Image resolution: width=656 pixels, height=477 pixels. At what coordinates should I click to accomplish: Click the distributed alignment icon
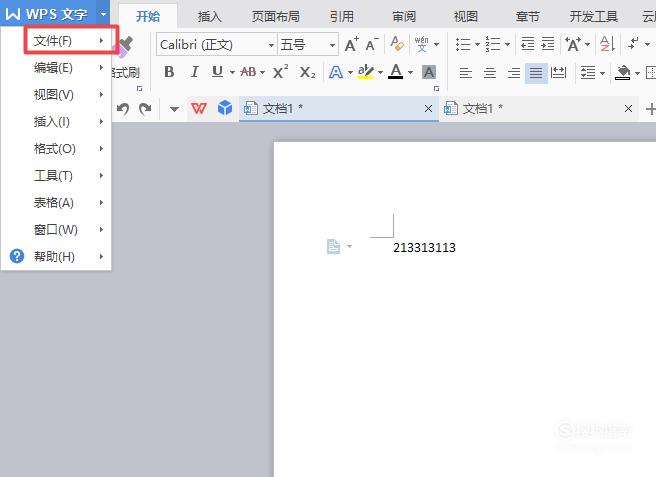[559, 73]
